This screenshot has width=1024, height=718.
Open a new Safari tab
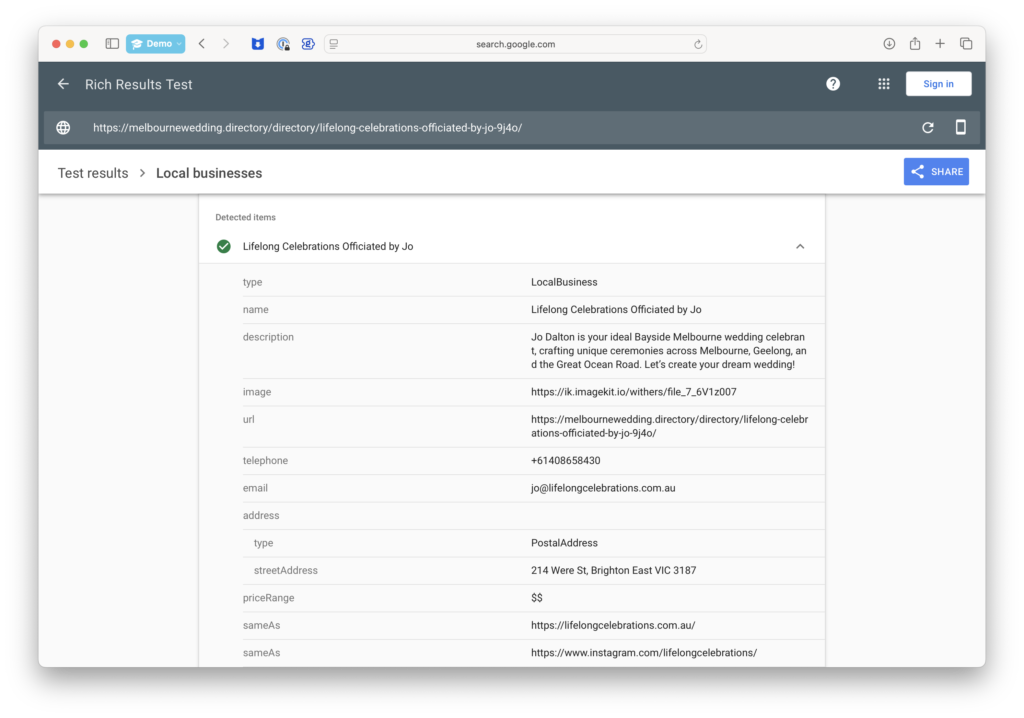[x=940, y=44]
